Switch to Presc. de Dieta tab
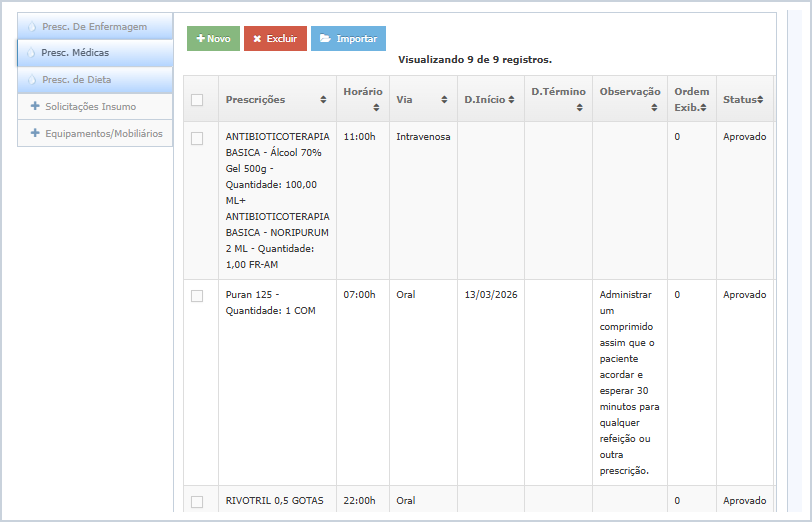This screenshot has width=812, height=522. (x=95, y=80)
